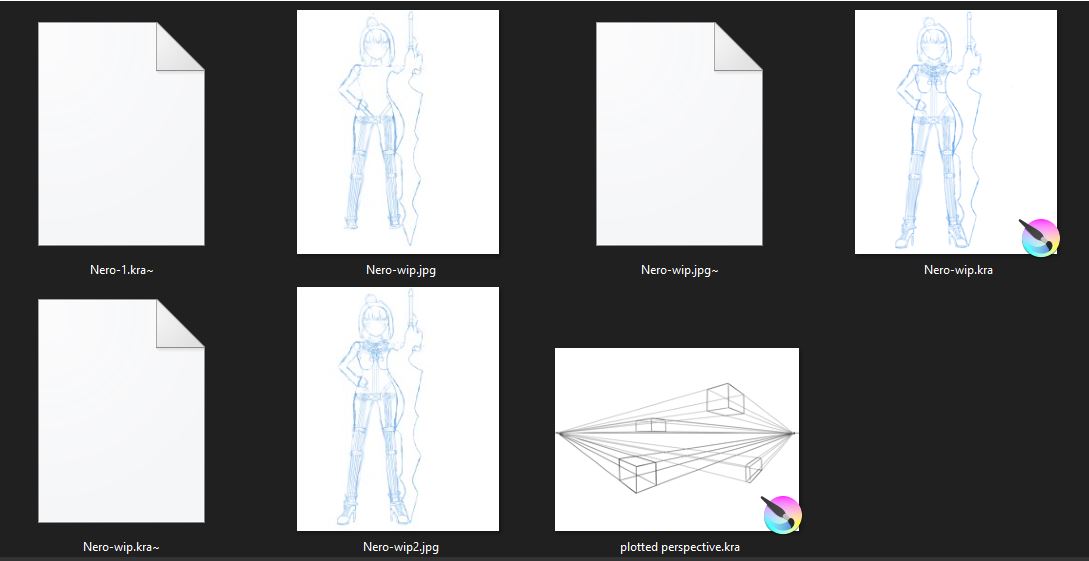This screenshot has height=561, width=1089.
Task: Select the Nero-wip.kra~ blank file icon
Action: pyautogui.click(x=121, y=411)
